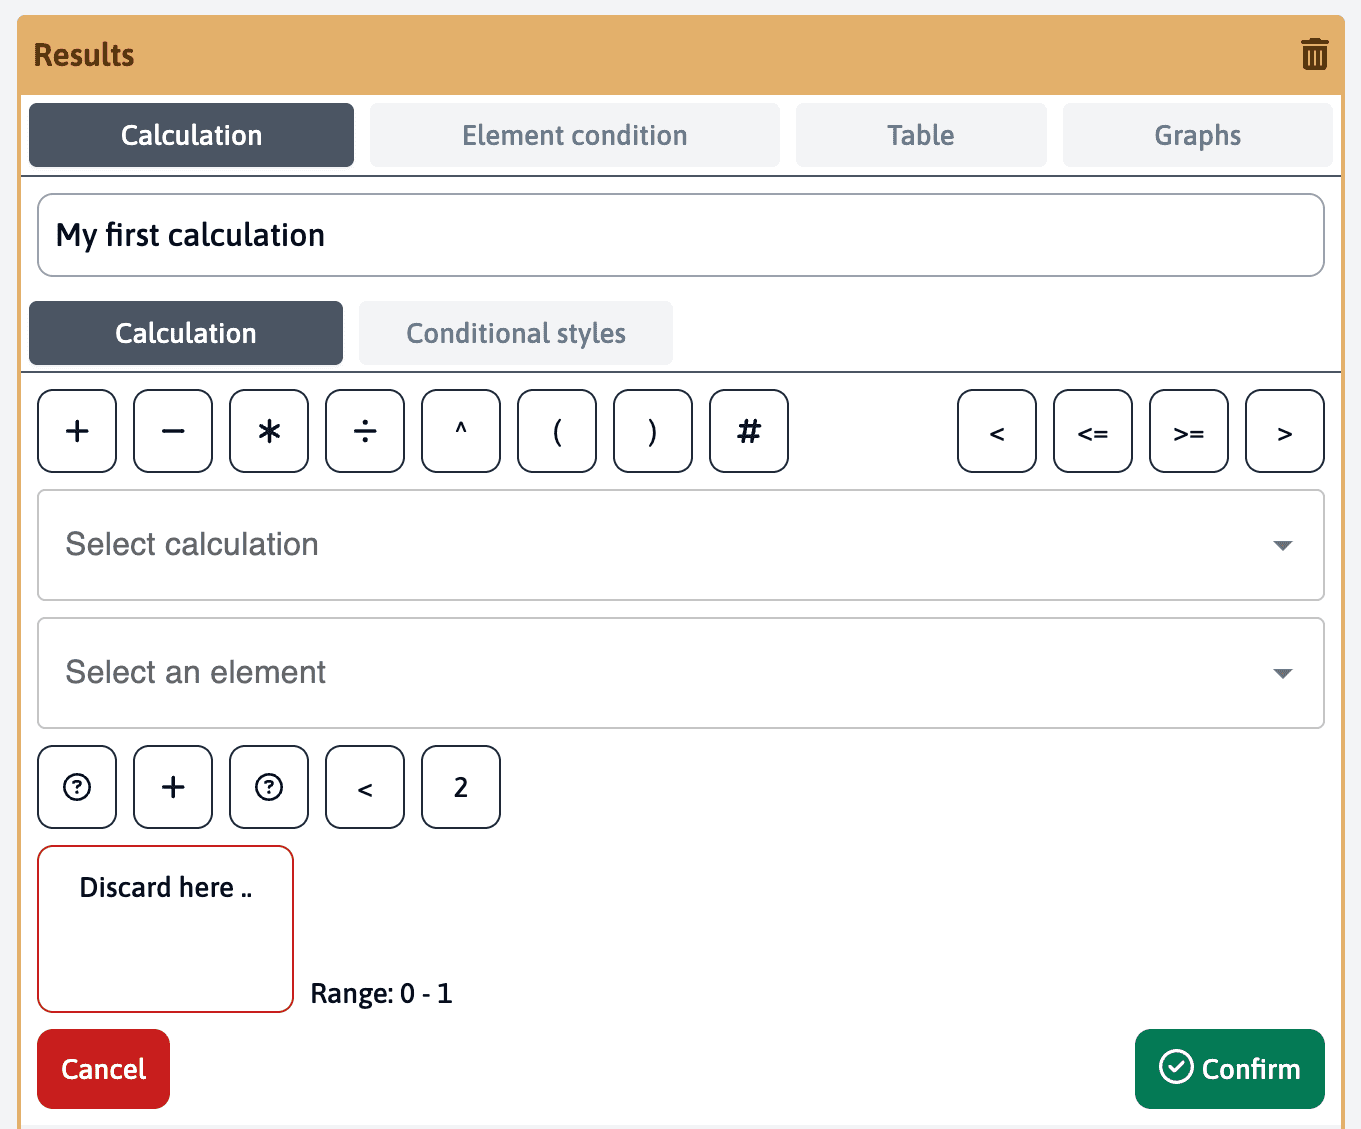1361x1129 pixels.
Task: Insert the greater-than-or-equal operator
Action: tap(1189, 431)
